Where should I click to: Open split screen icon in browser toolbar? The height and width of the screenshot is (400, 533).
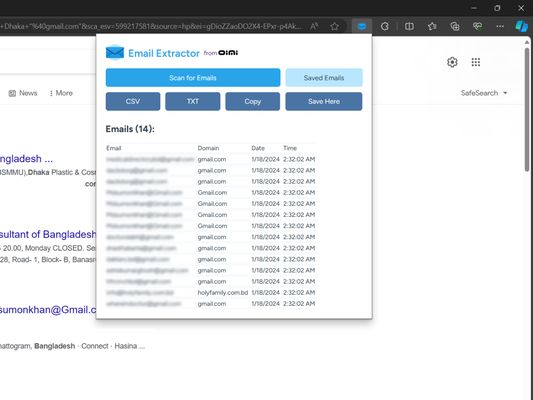[x=409, y=26]
